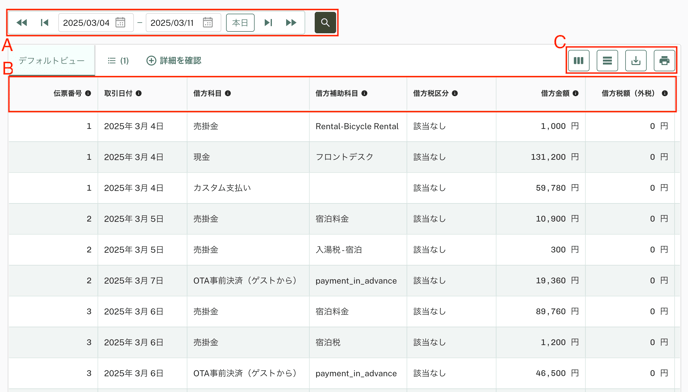
Task: Click the skip-to-next day icon
Action: [268, 22]
